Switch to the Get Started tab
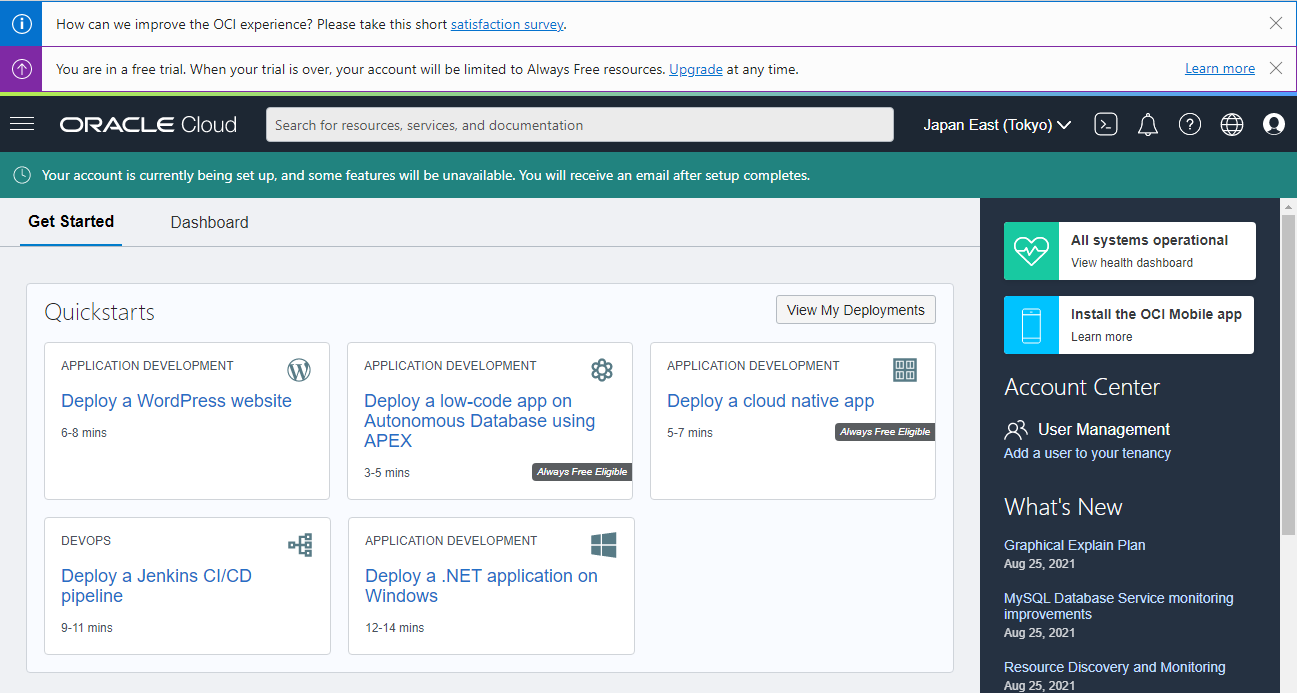 (x=71, y=222)
